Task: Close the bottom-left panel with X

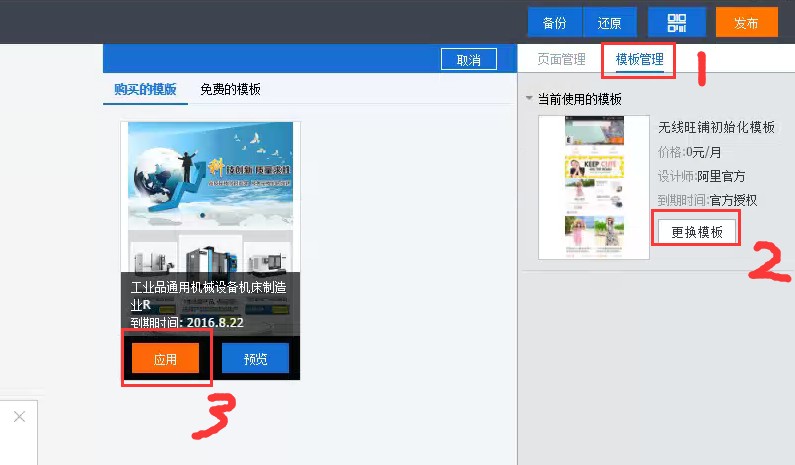Action: (19, 417)
